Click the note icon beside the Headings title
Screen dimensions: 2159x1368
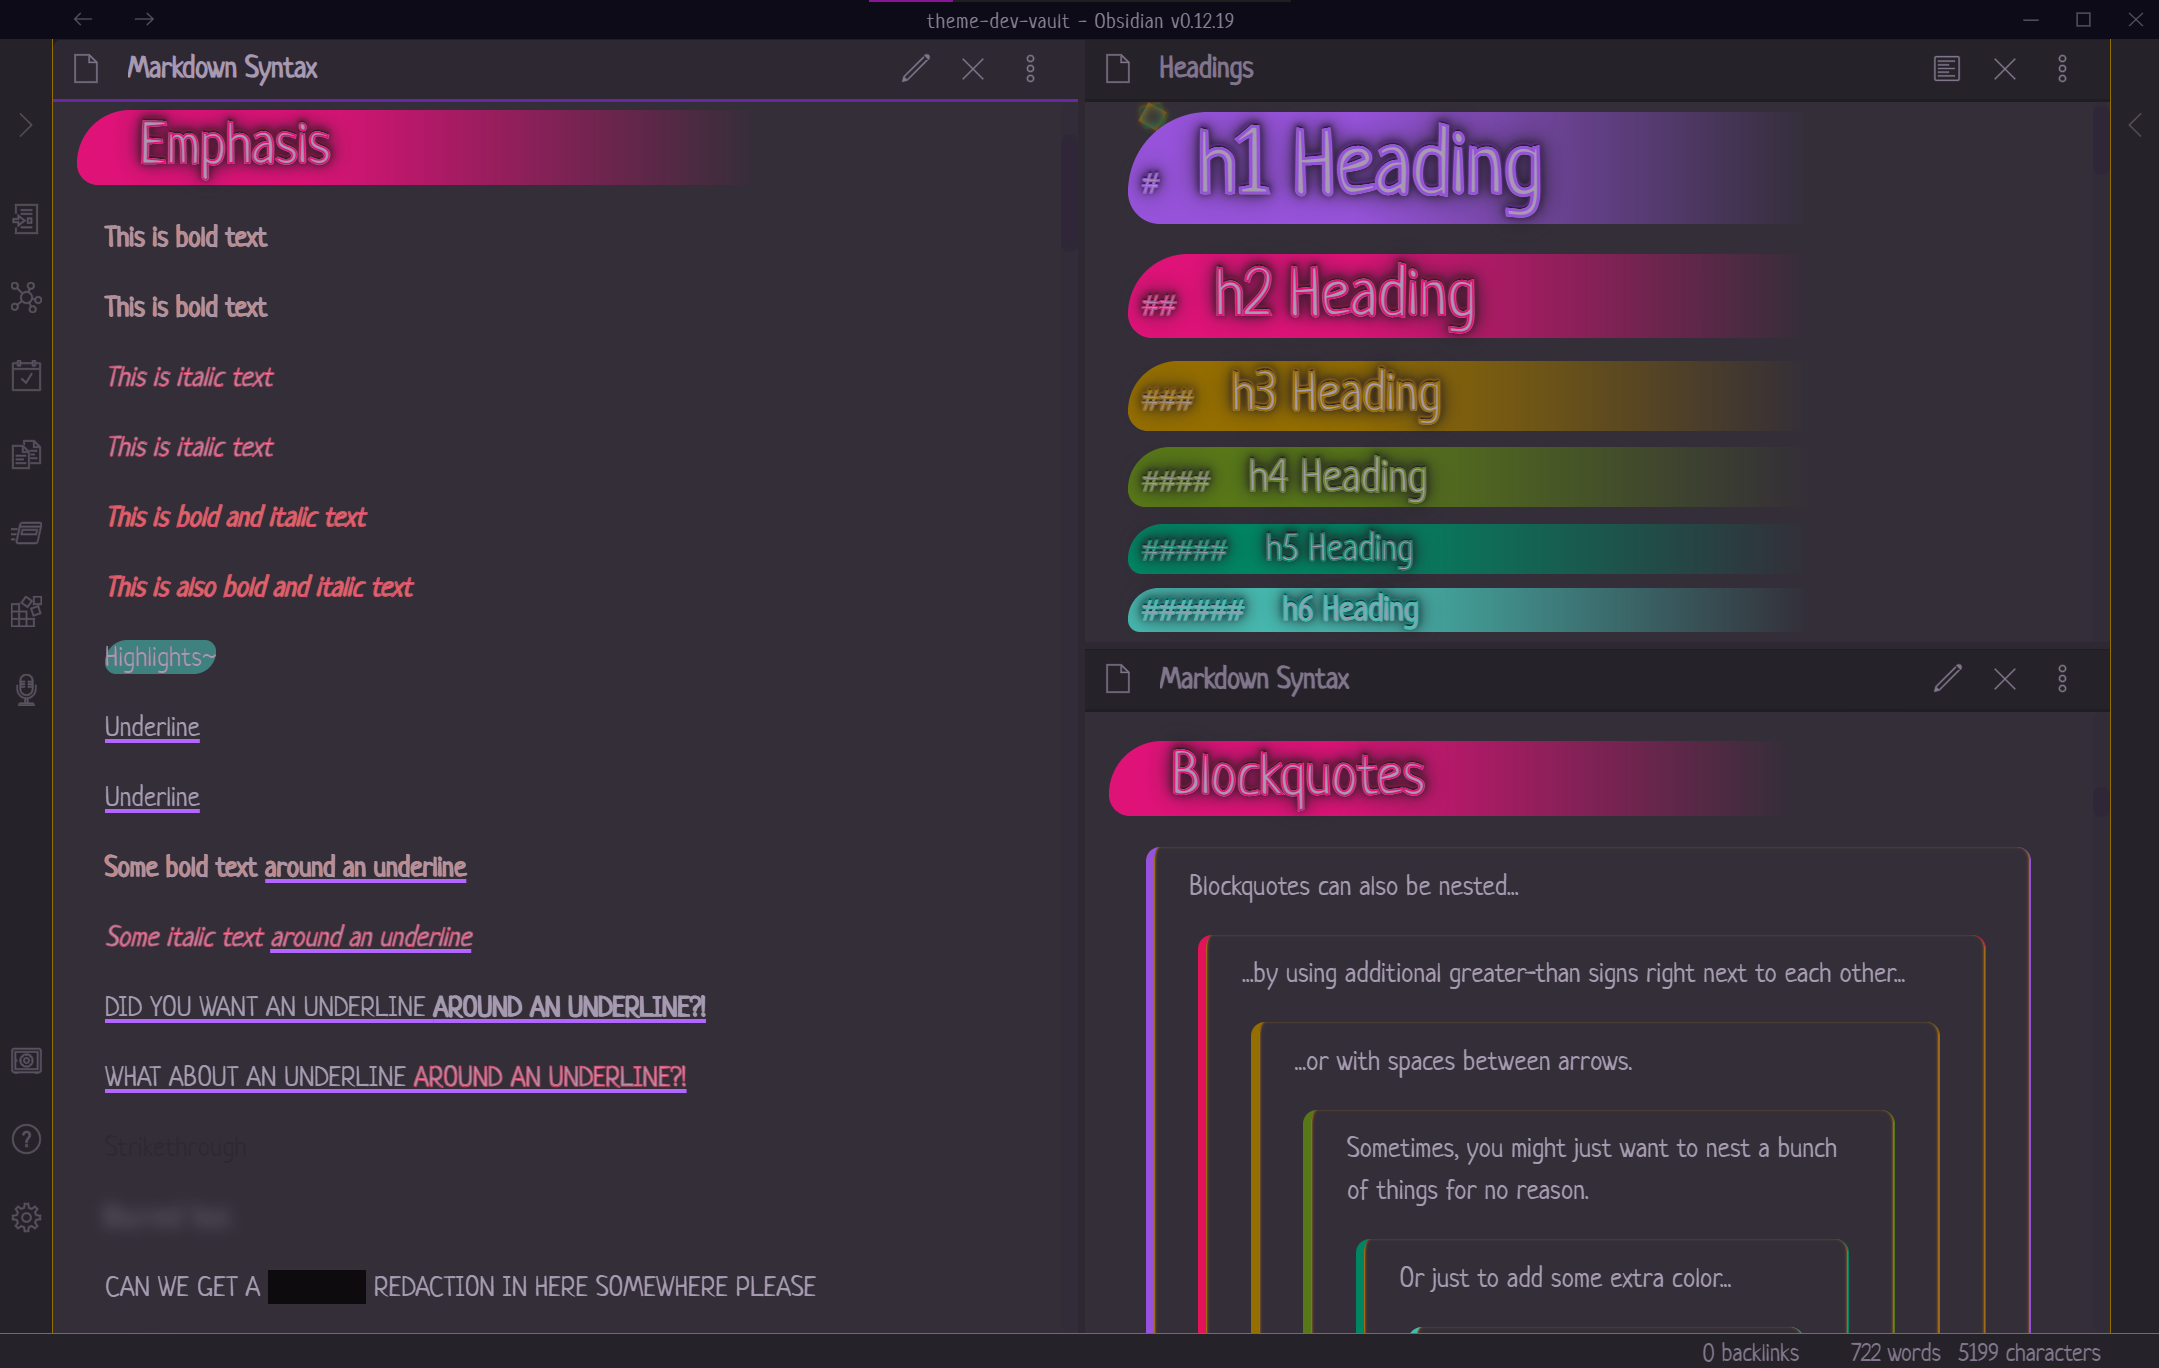1116,68
